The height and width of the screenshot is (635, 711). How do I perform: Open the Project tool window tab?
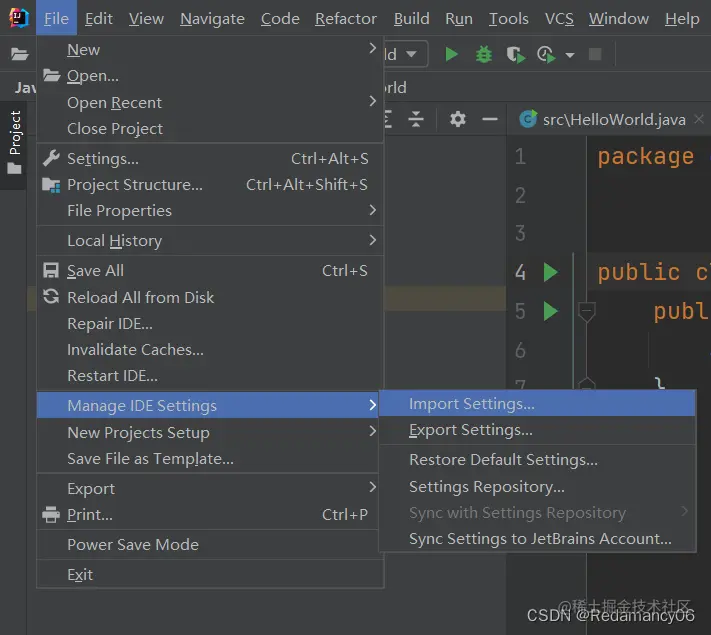point(14,143)
